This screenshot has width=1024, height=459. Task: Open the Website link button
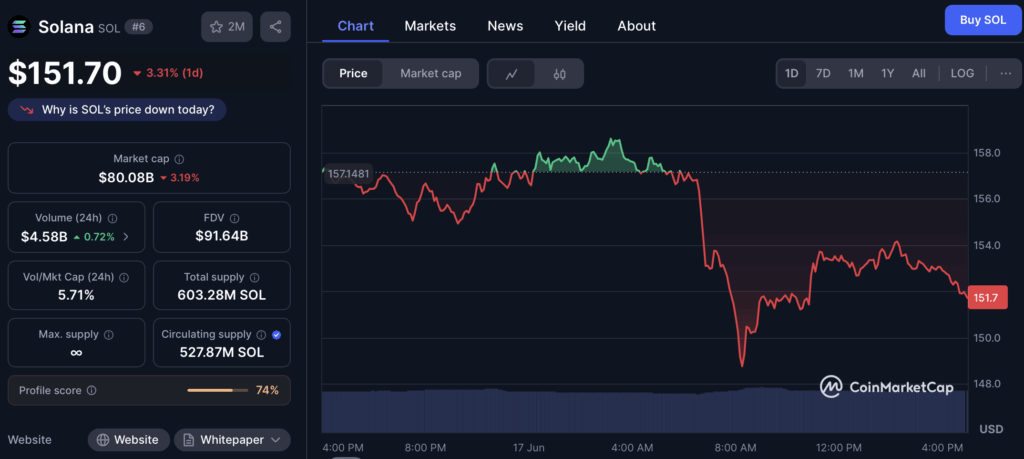pos(129,440)
